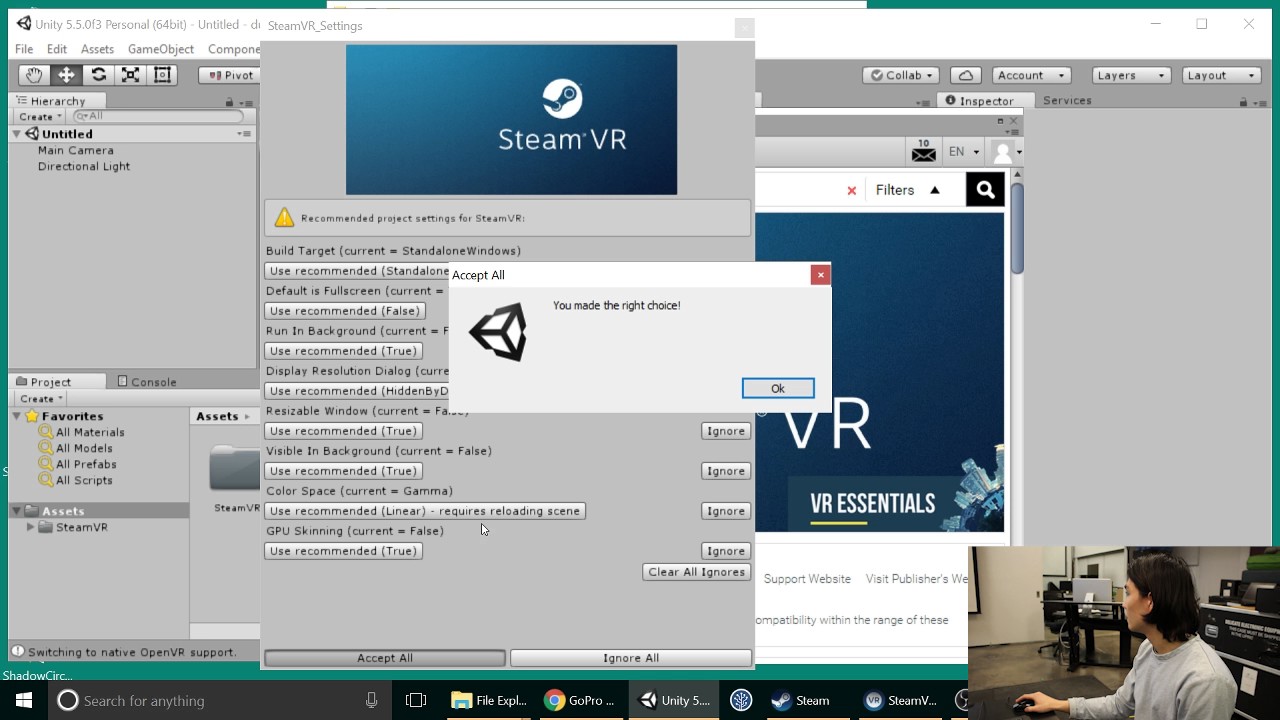Switch to the Inspector tab
This screenshot has width=1280, height=720.
980,101
